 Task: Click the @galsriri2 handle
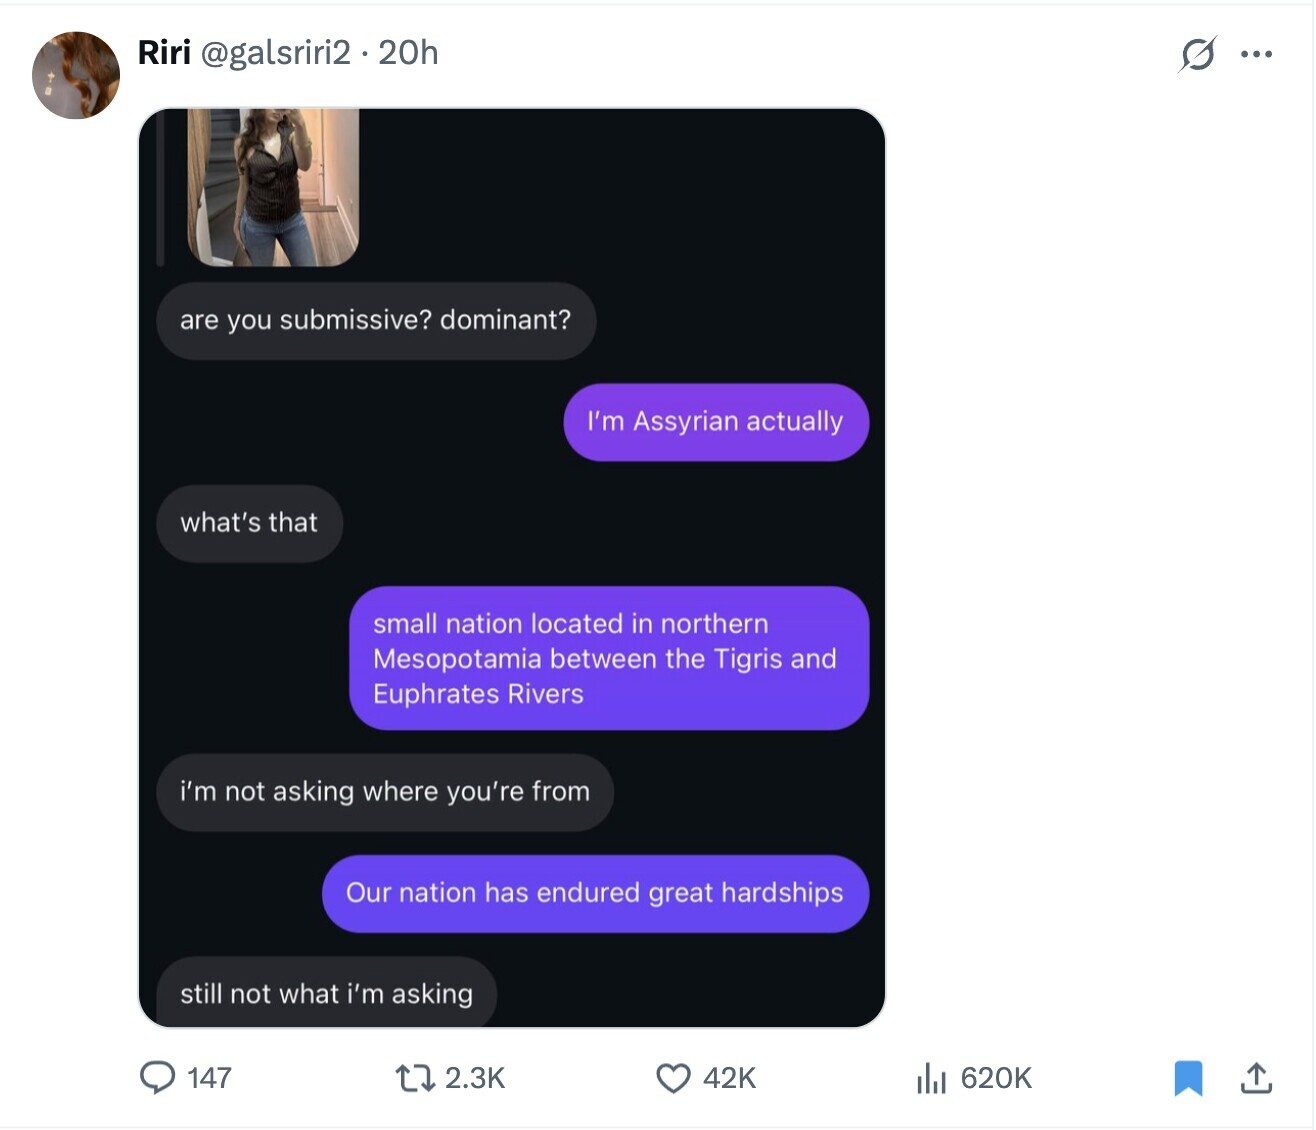point(276,53)
